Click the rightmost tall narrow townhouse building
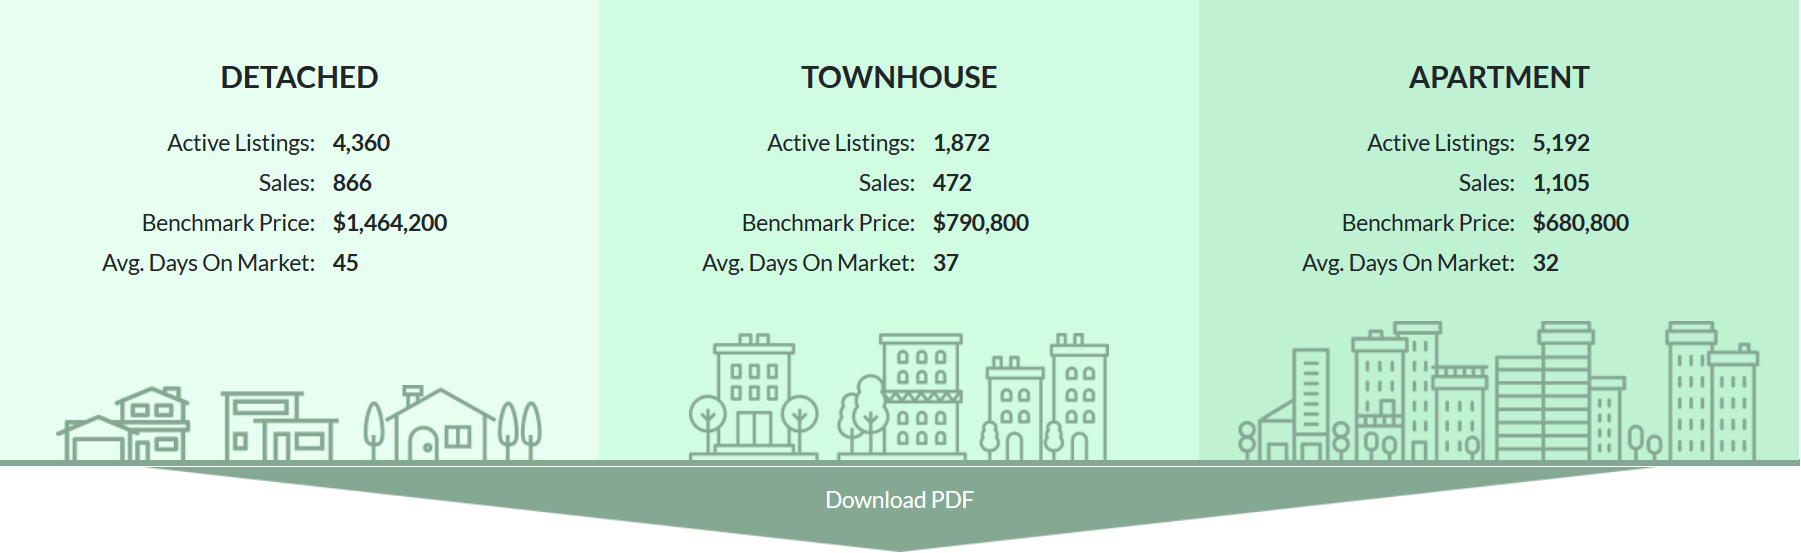This screenshot has height=553, width=1801. coord(1078,400)
